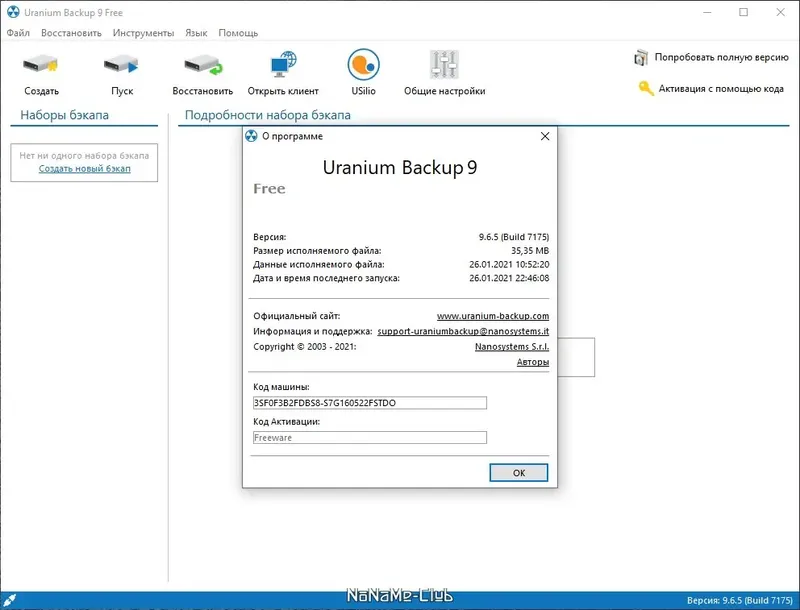Click Активация с помощью кода text
The width and height of the screenshot is (800, 610).
pyautogui.click(x=721, y=89)
